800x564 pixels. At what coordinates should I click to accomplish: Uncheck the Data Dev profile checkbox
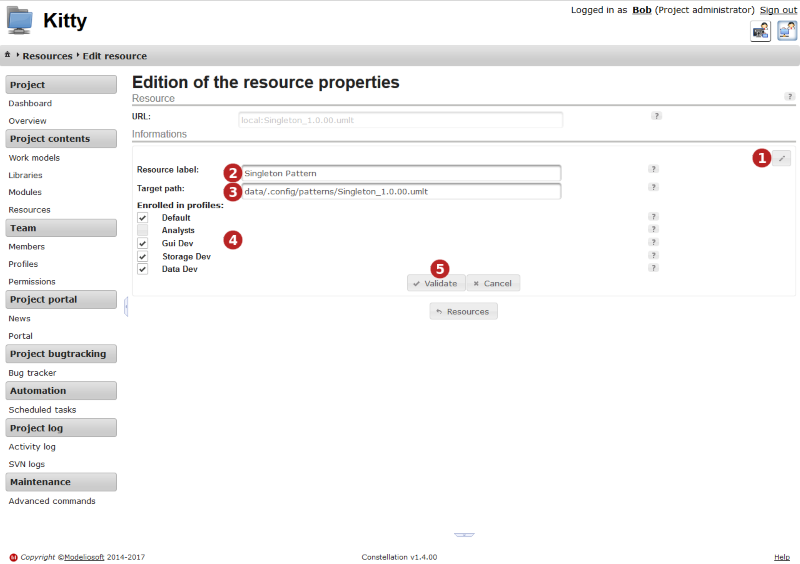click(x=142, y=269)
